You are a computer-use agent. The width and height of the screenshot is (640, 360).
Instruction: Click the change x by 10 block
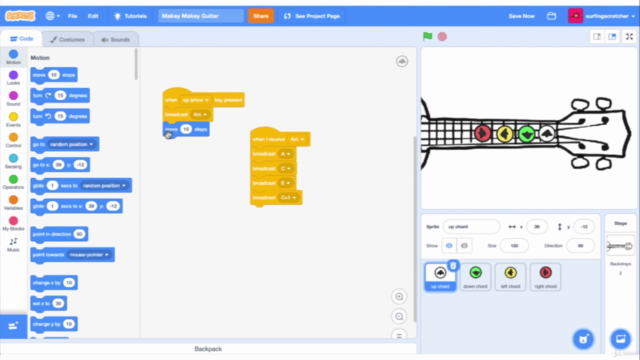54,282
